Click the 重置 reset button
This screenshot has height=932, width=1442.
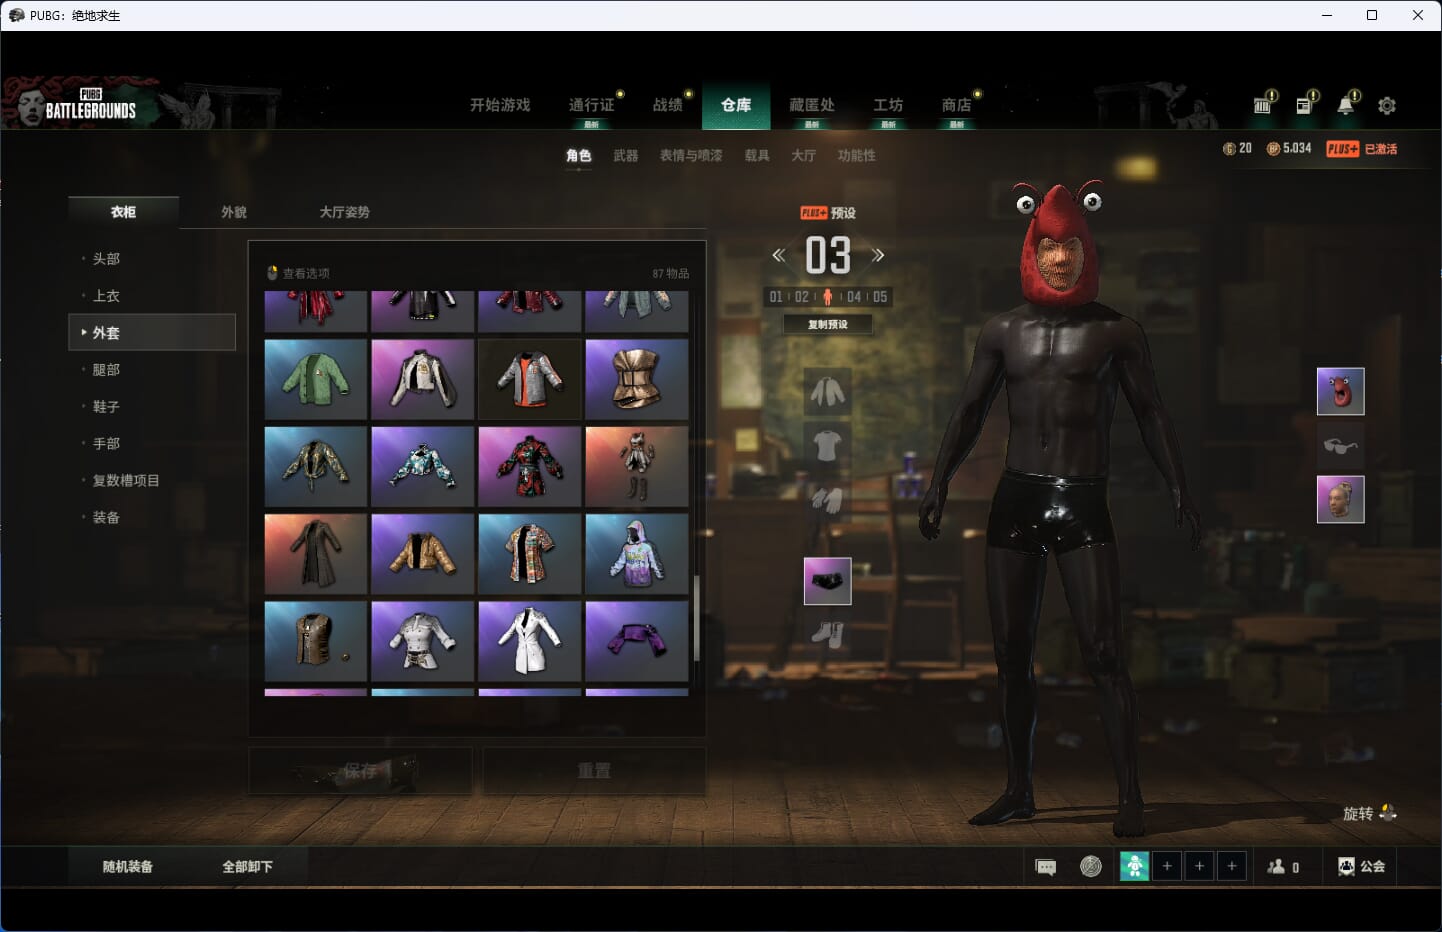(x=594, y=771)
